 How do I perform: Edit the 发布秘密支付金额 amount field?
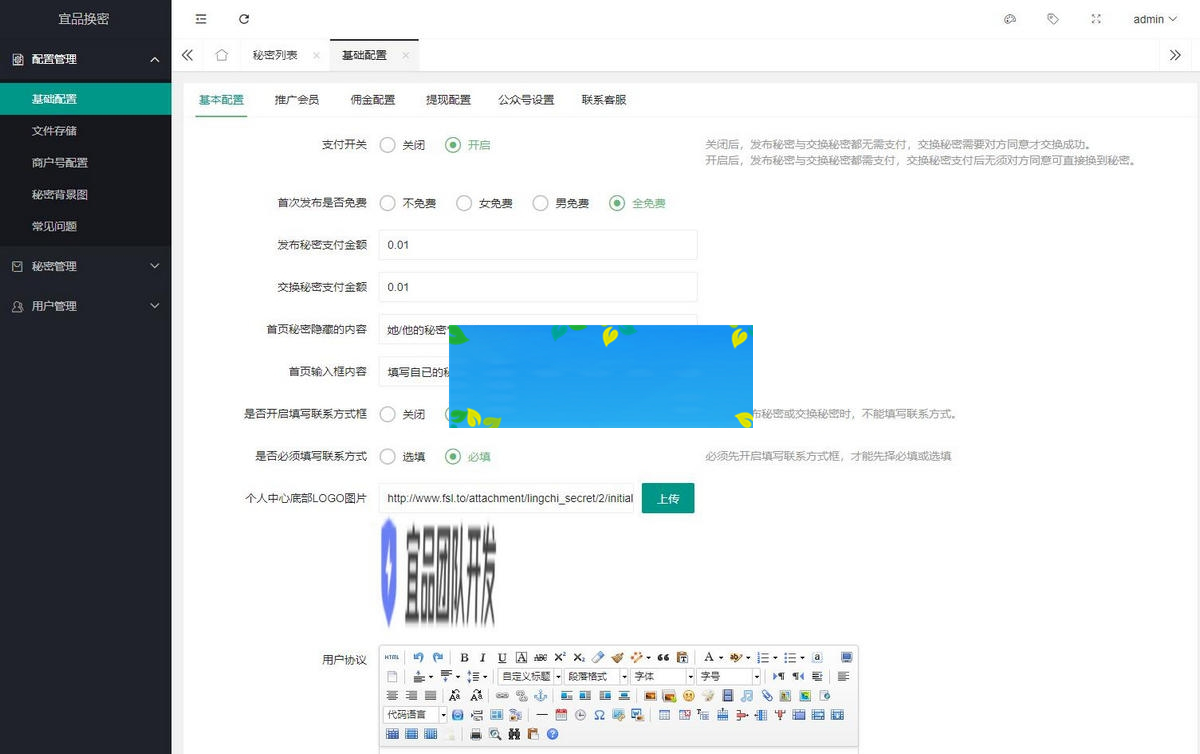point(537,245)
